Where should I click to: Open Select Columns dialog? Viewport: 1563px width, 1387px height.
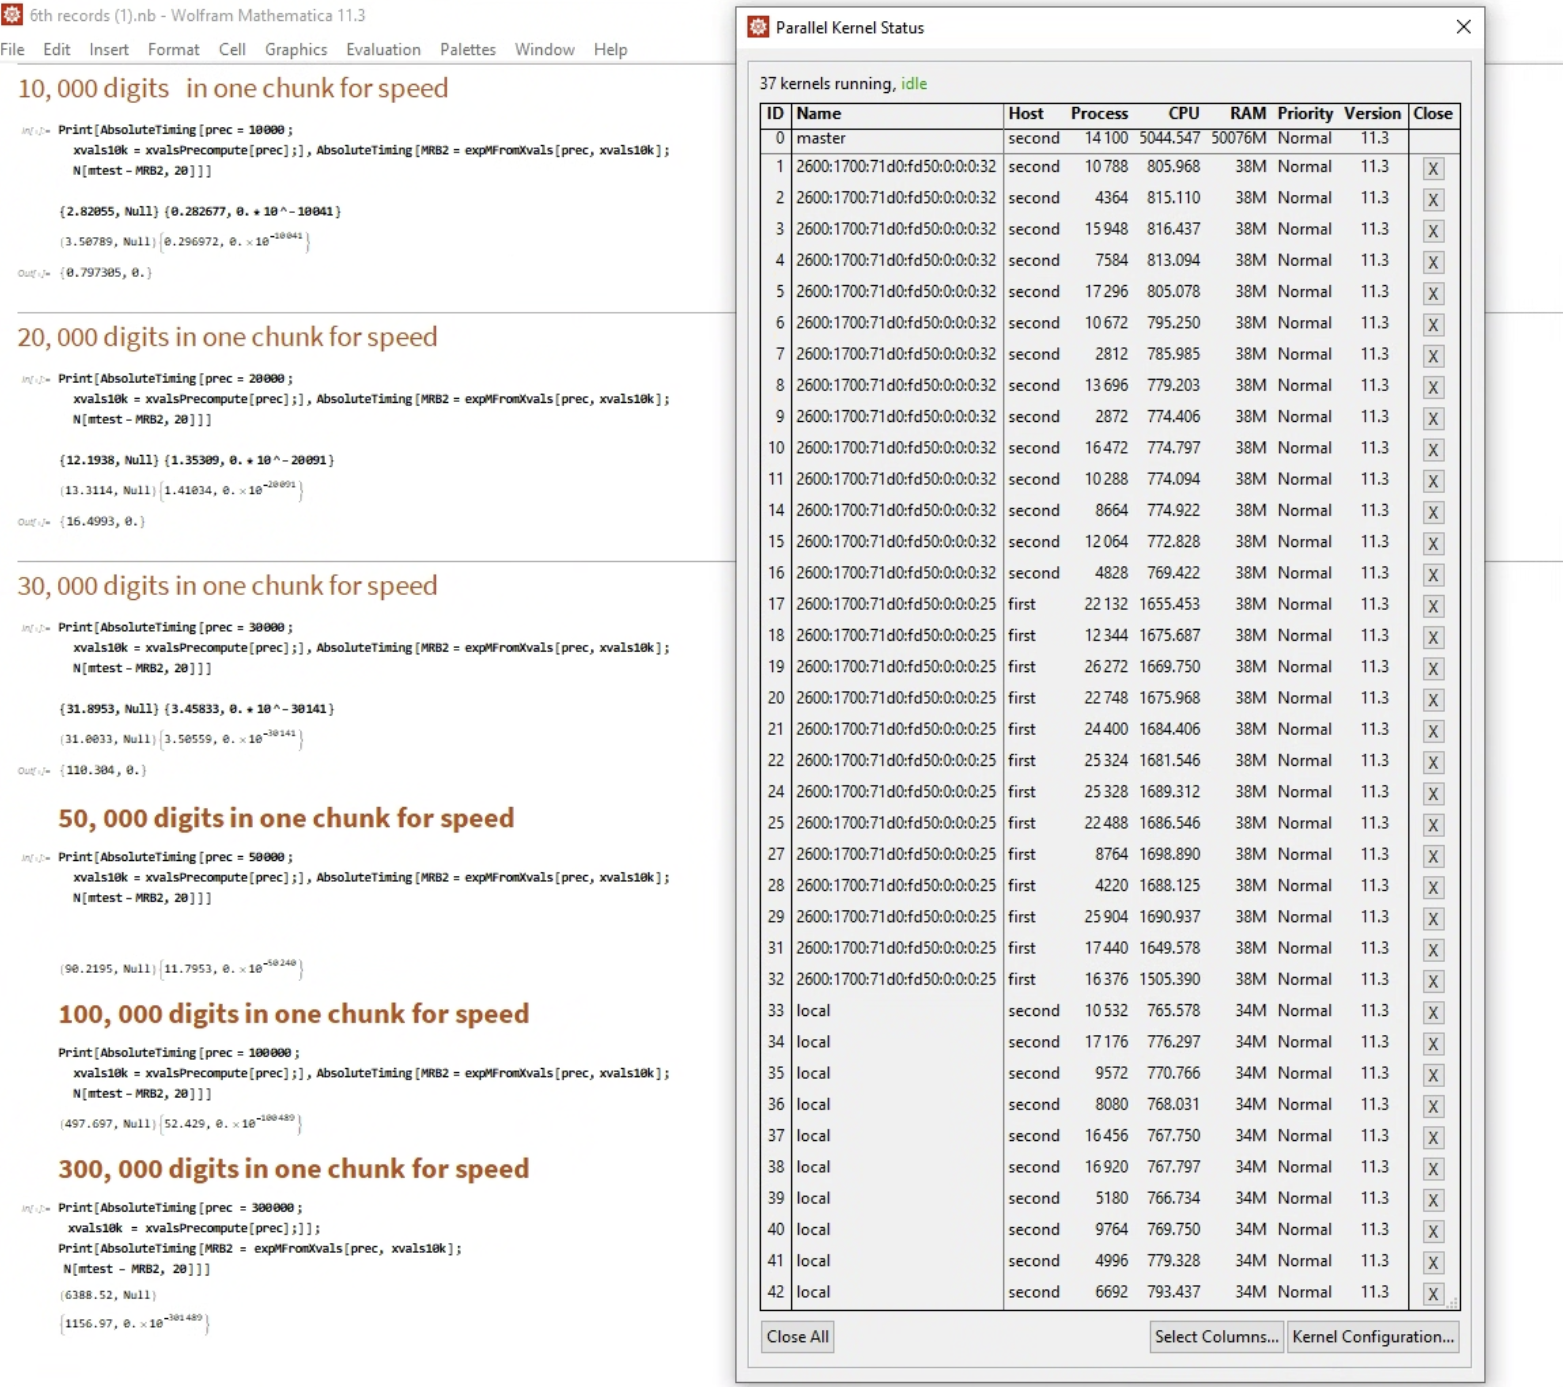1216,1337
